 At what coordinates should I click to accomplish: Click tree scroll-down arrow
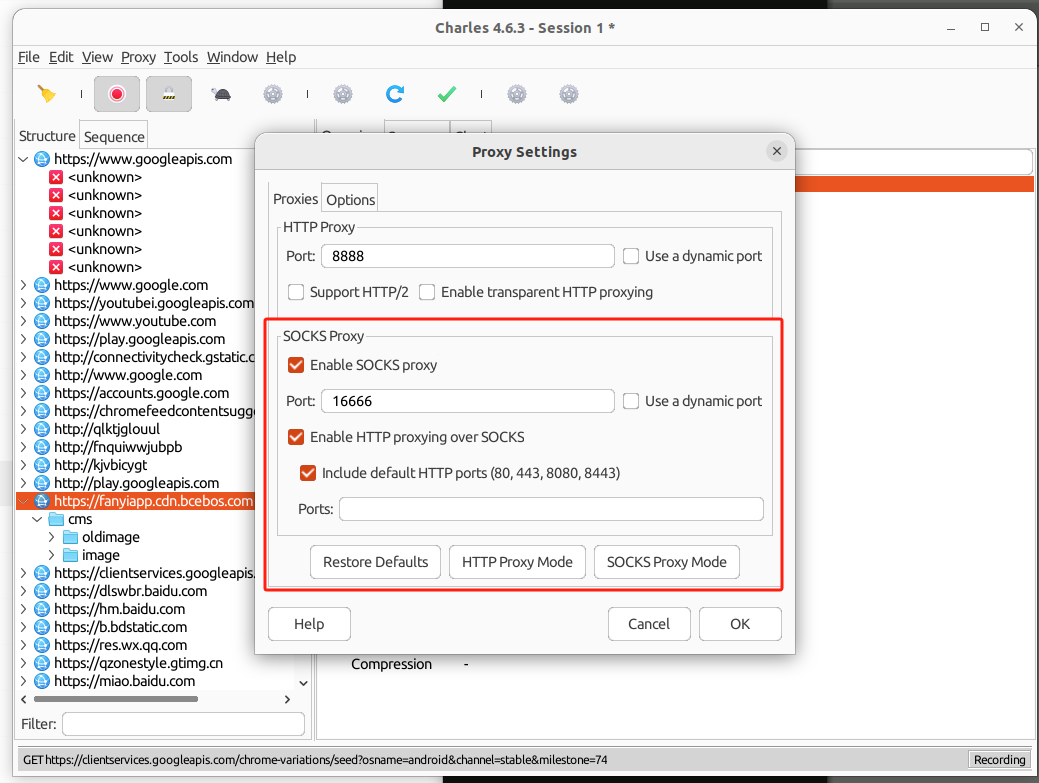(x=303, y=683)
